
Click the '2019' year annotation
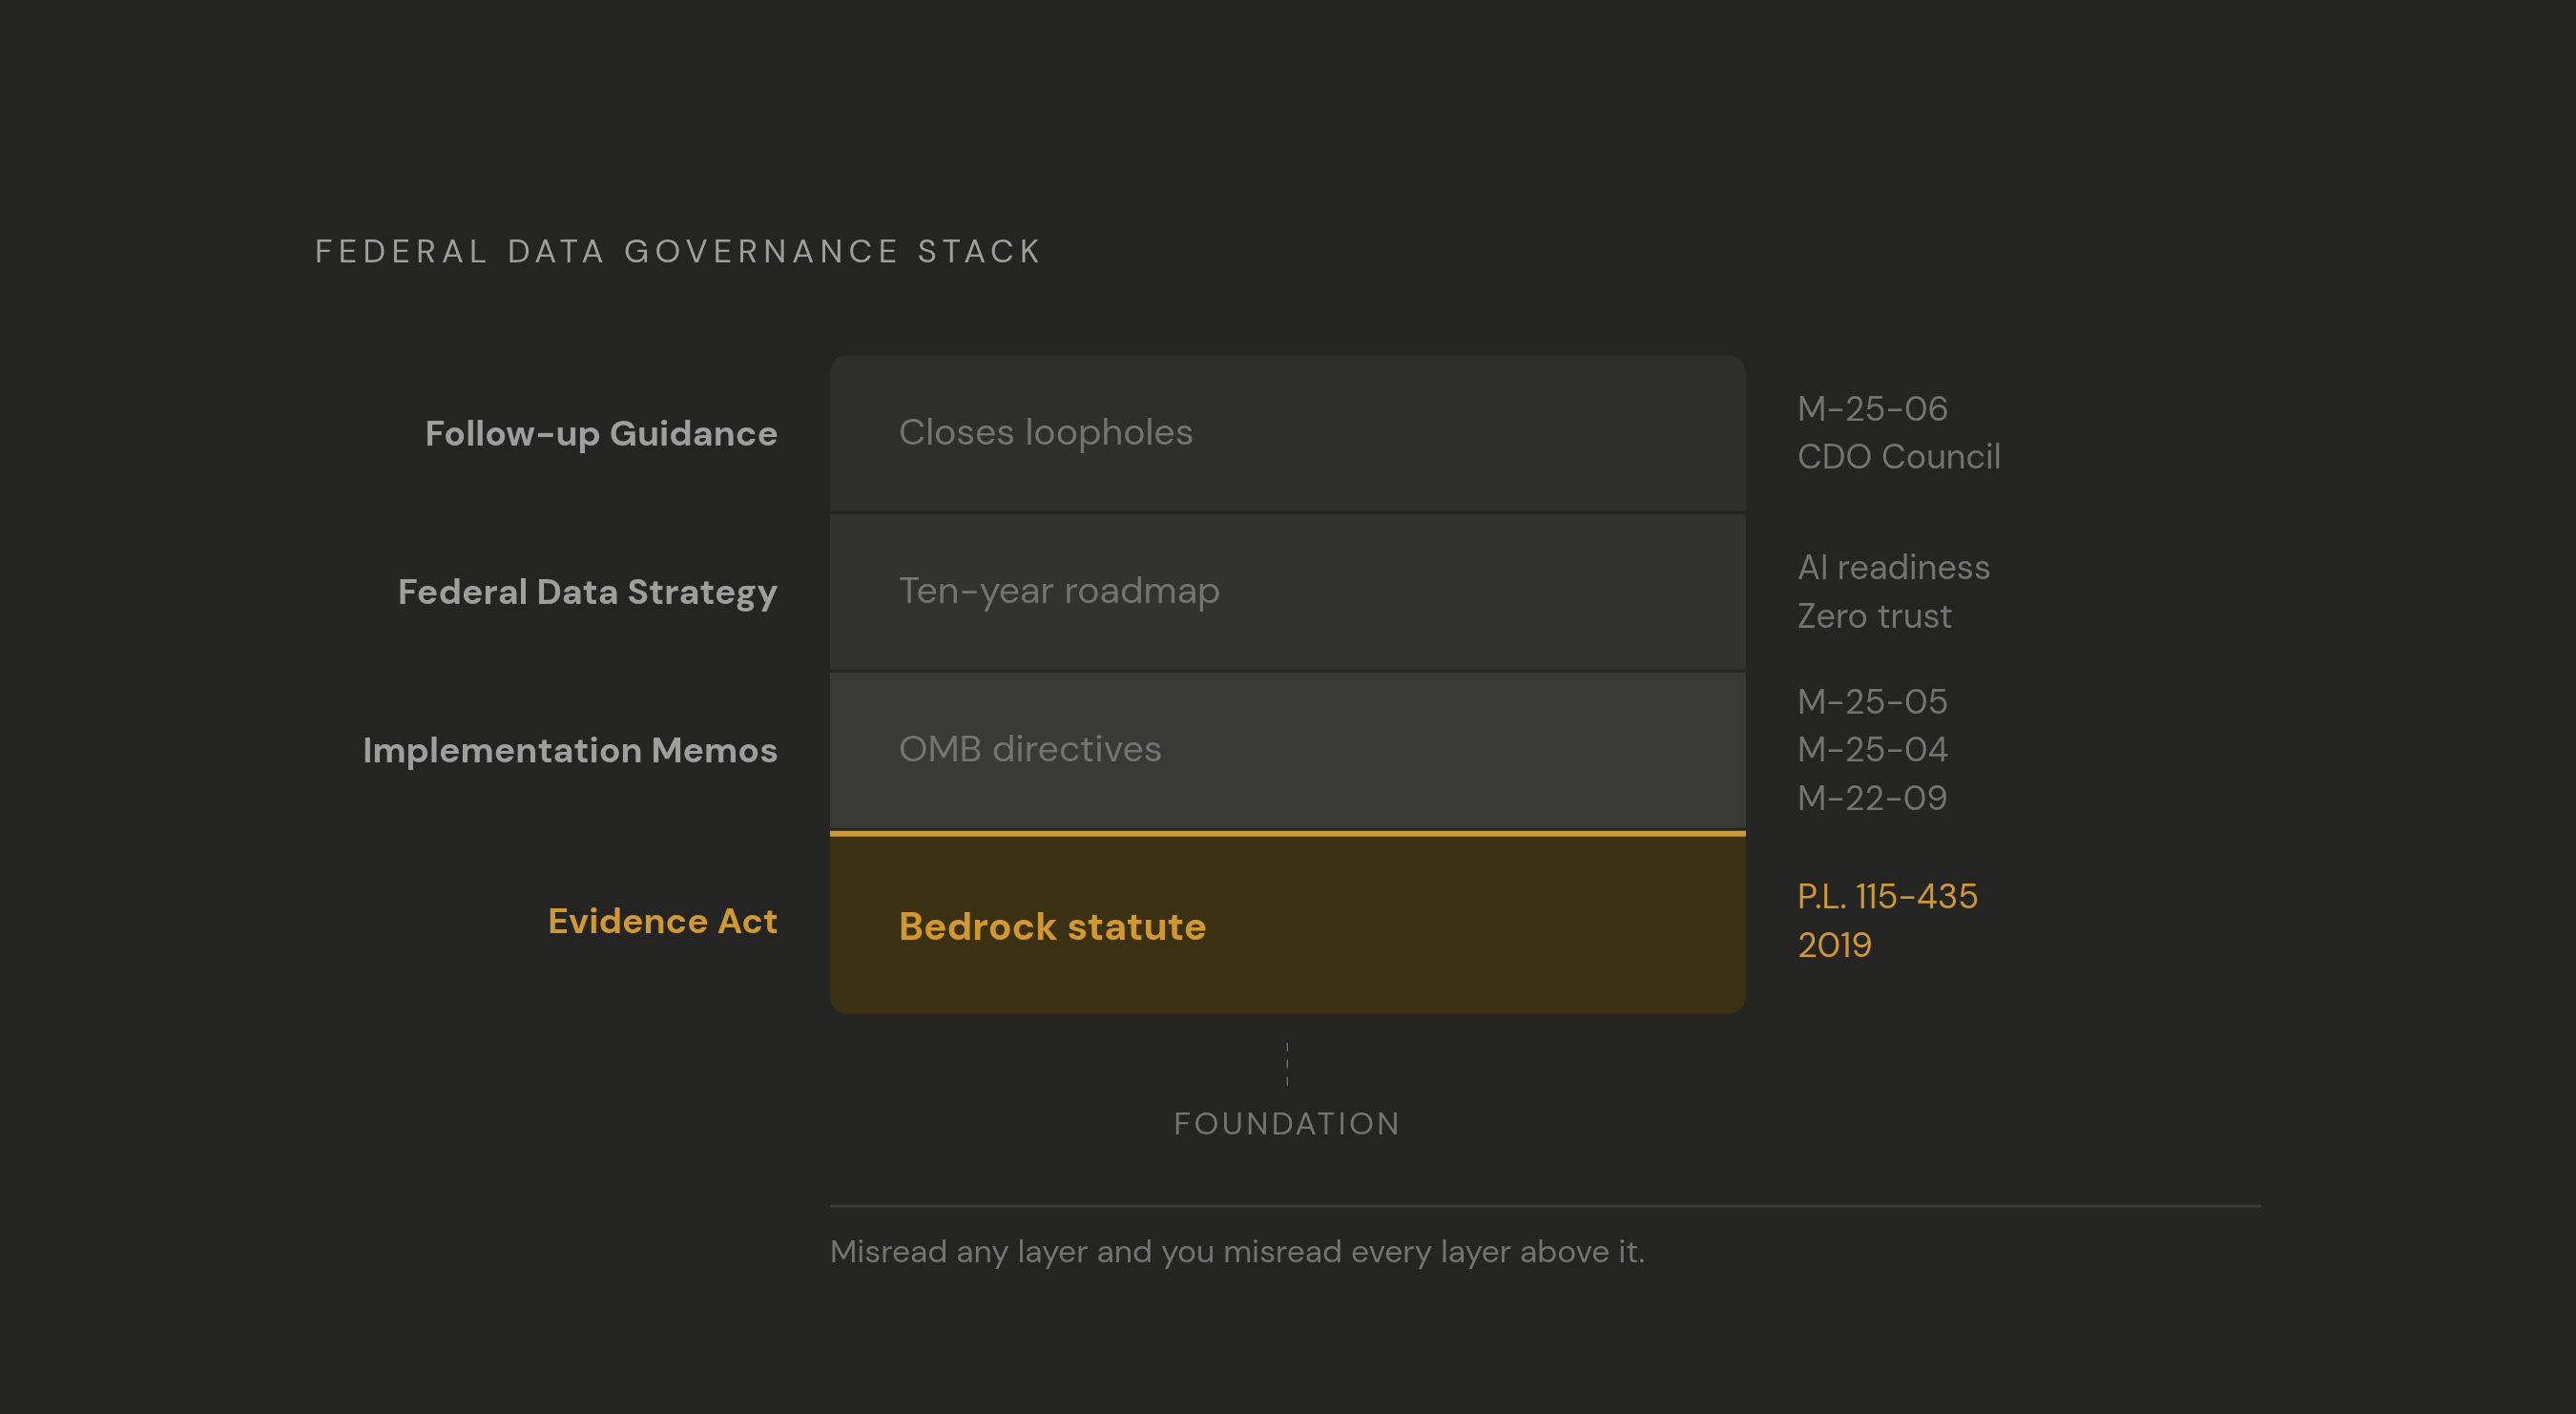pos(1834,945)
